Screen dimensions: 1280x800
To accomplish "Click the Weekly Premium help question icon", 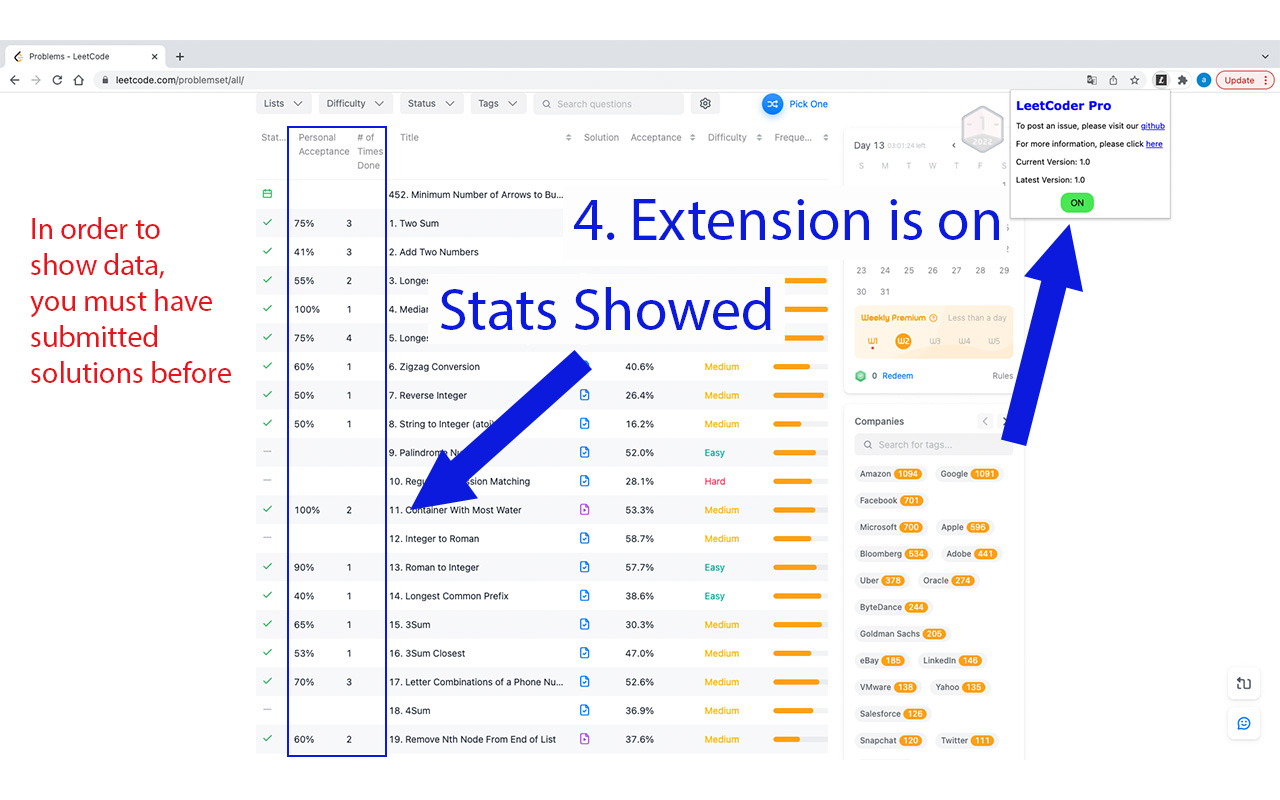I will point(933,318).
